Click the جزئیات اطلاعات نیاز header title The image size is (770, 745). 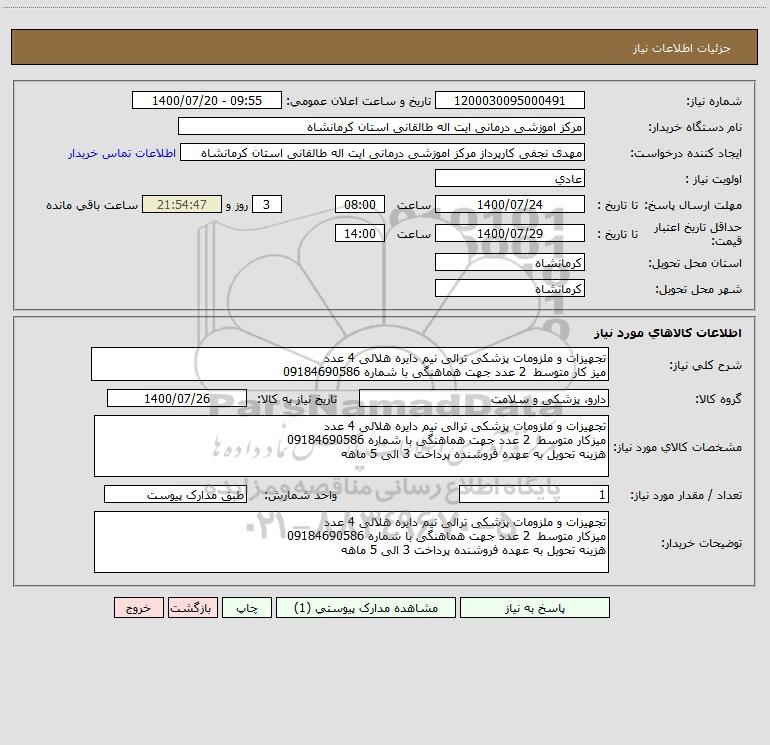[682, 48]
